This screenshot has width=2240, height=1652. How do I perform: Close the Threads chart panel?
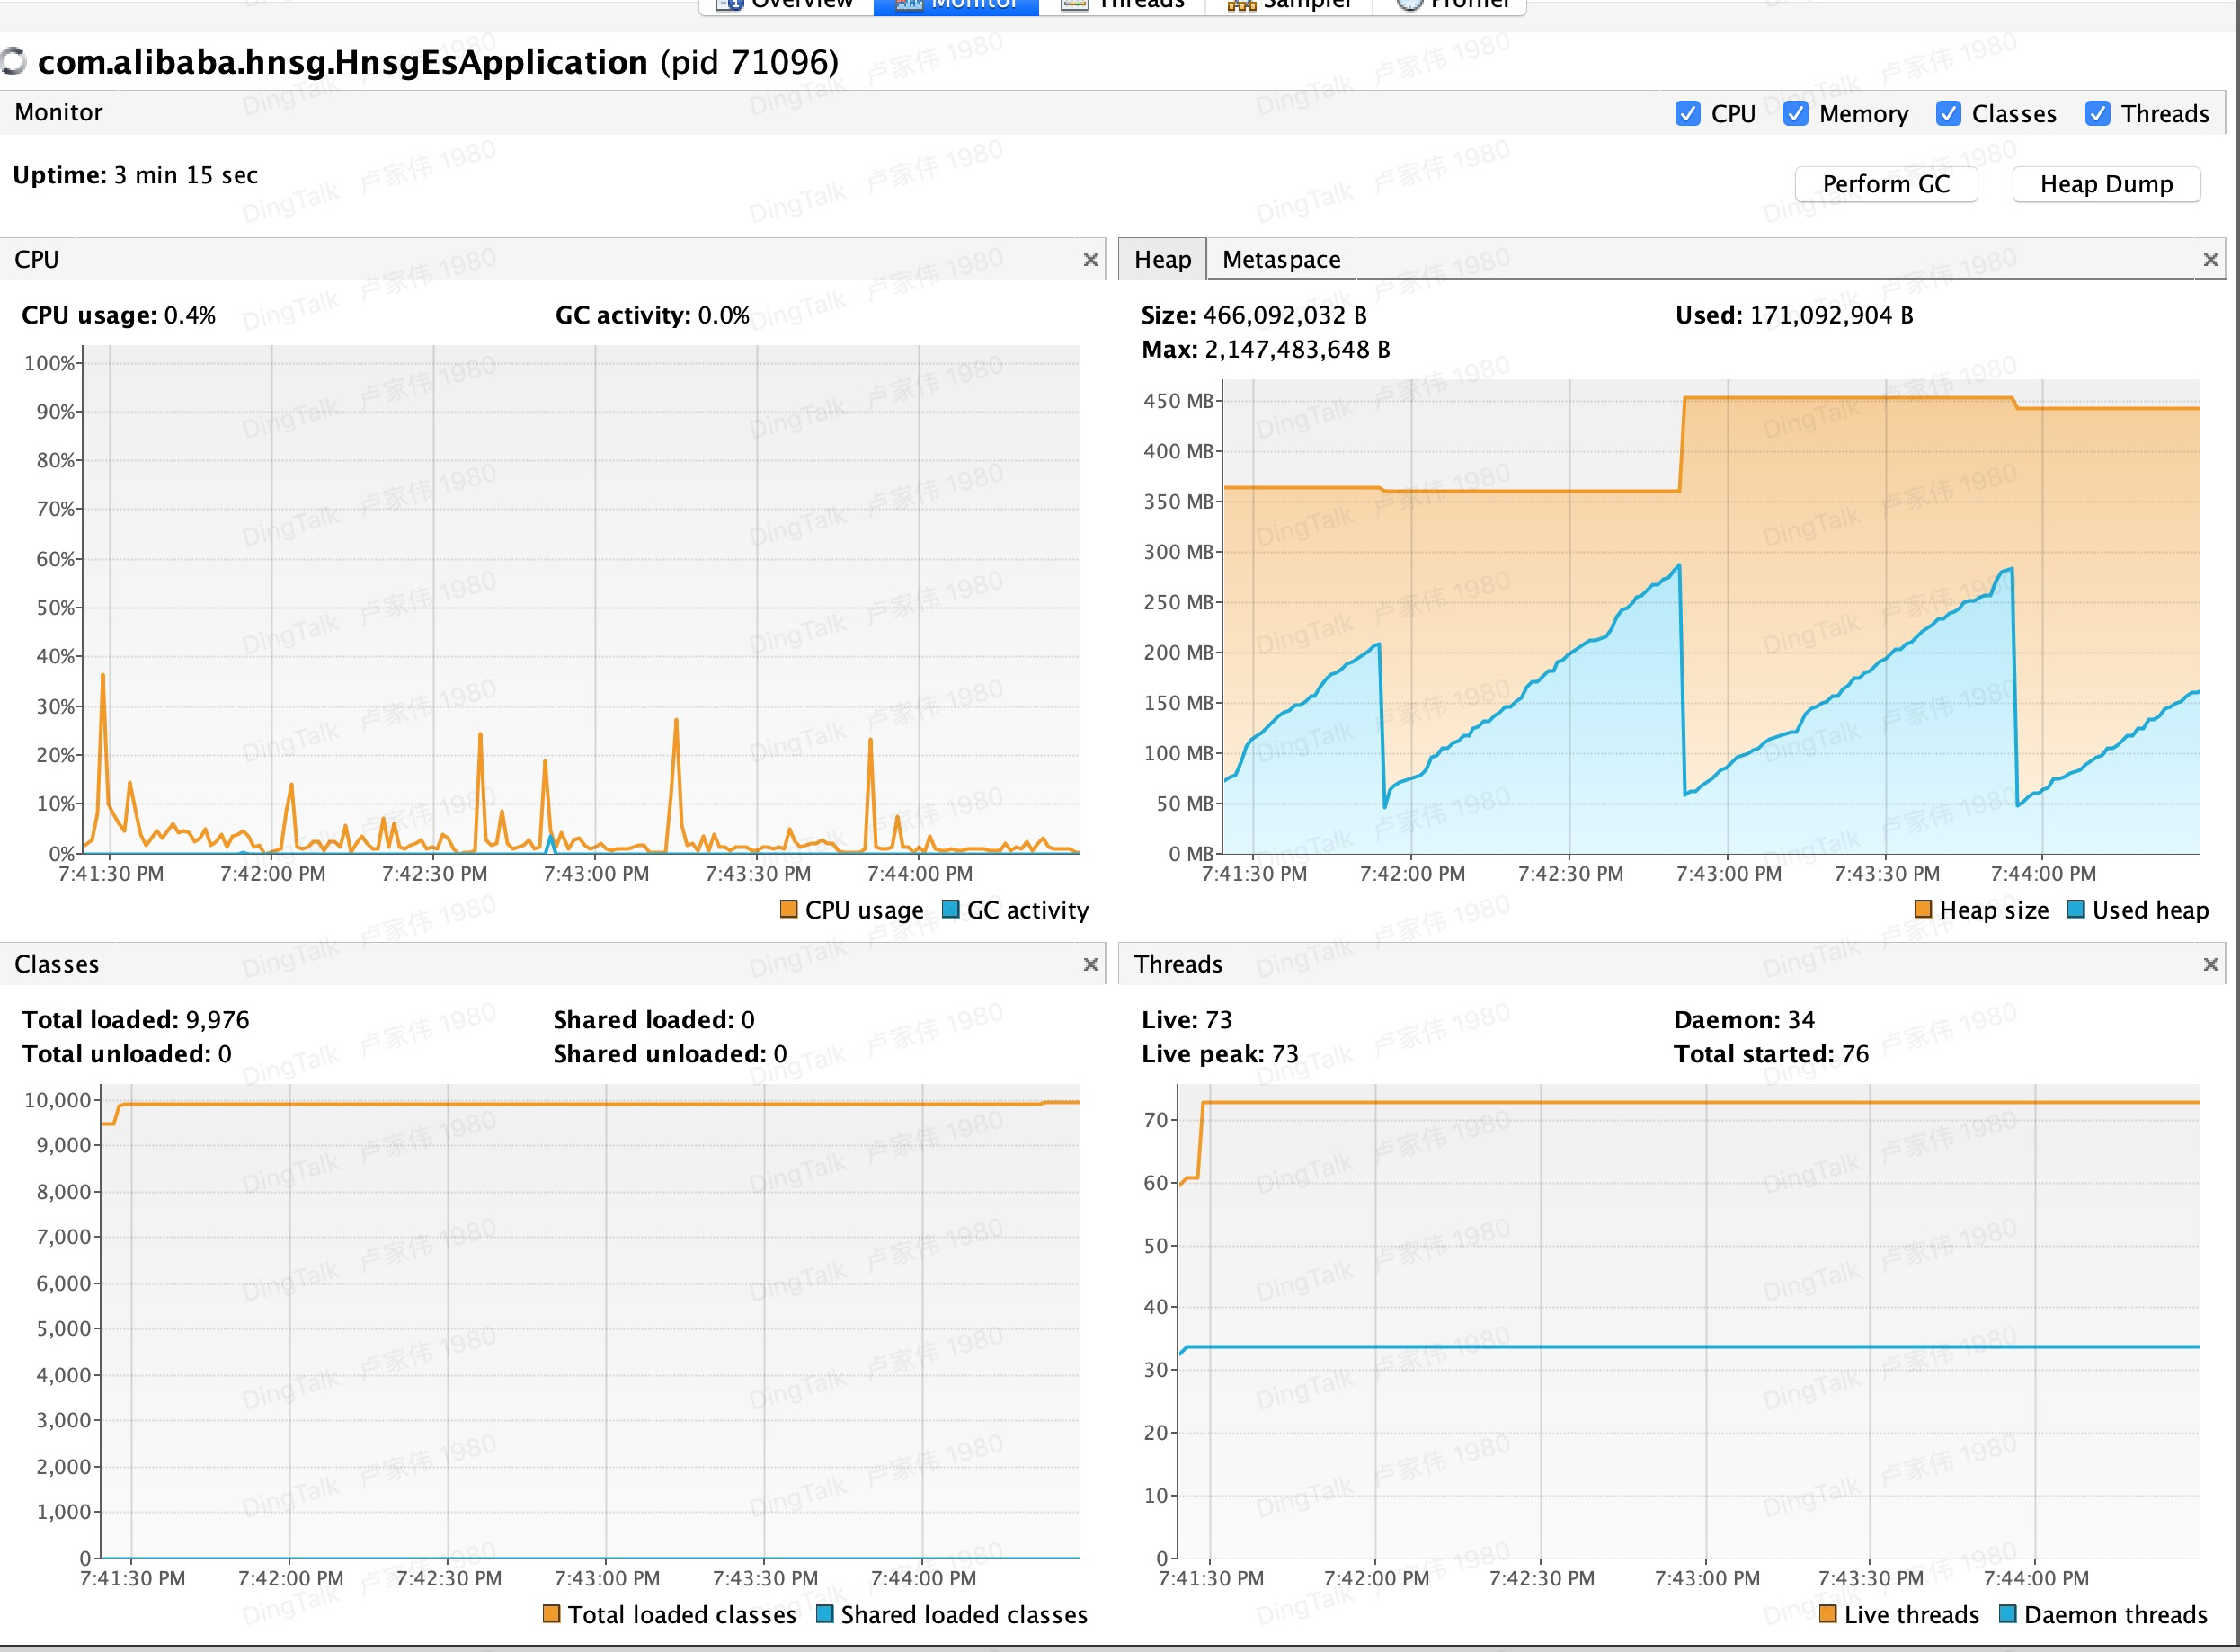click(x=2211, y=964)
